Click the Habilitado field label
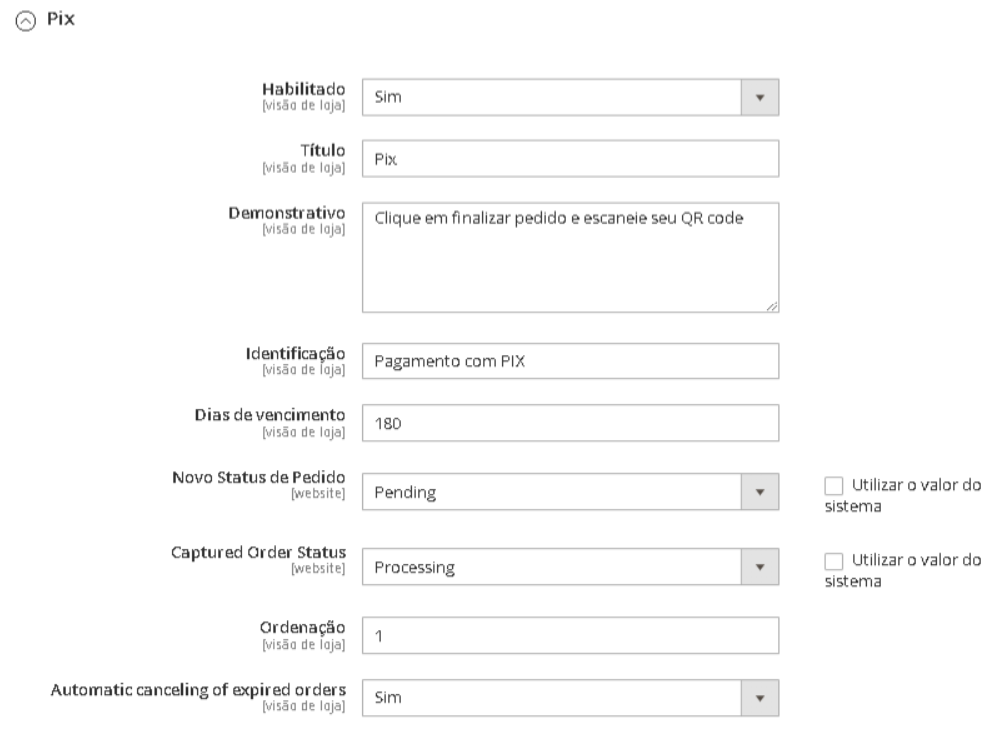Viewport: 1001px width, 730px height. coord(304,90)
